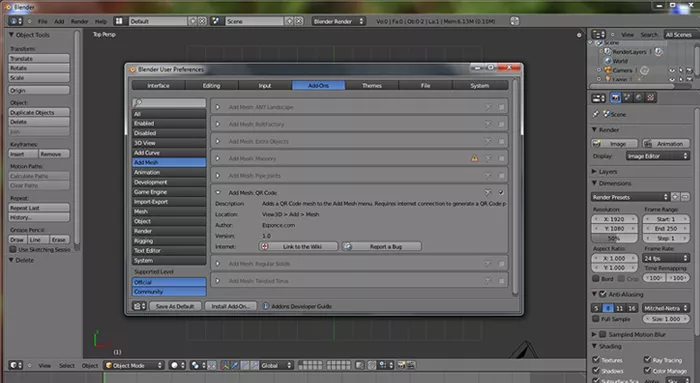700x383 pixels.
Task: Open the pivot point selector icon
Action: (197, 365)
